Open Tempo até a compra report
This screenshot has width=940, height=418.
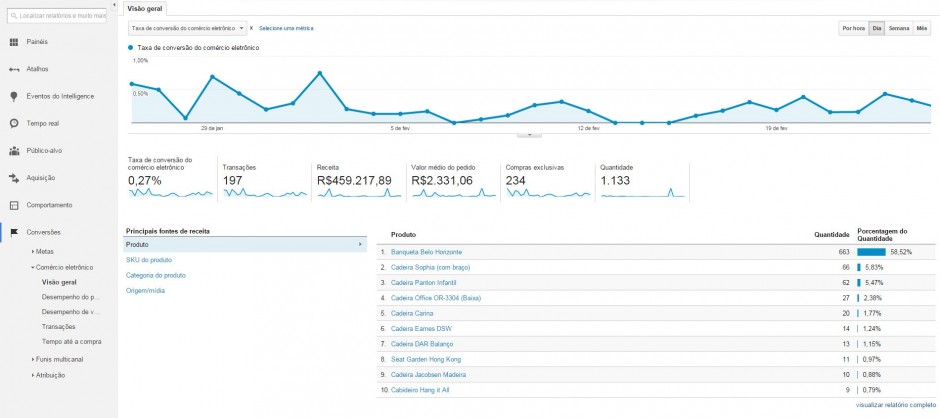tap(71, 342)
